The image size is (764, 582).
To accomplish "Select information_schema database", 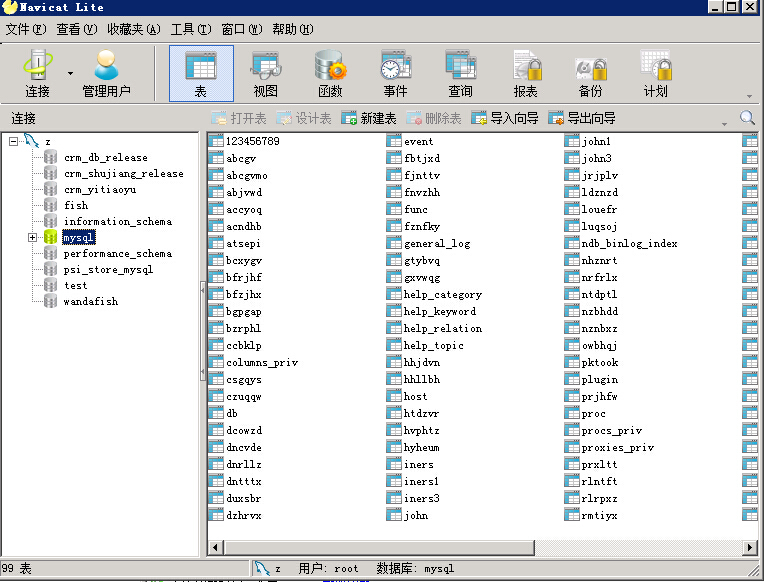I will pyautogui.click(x=118, y=221).
